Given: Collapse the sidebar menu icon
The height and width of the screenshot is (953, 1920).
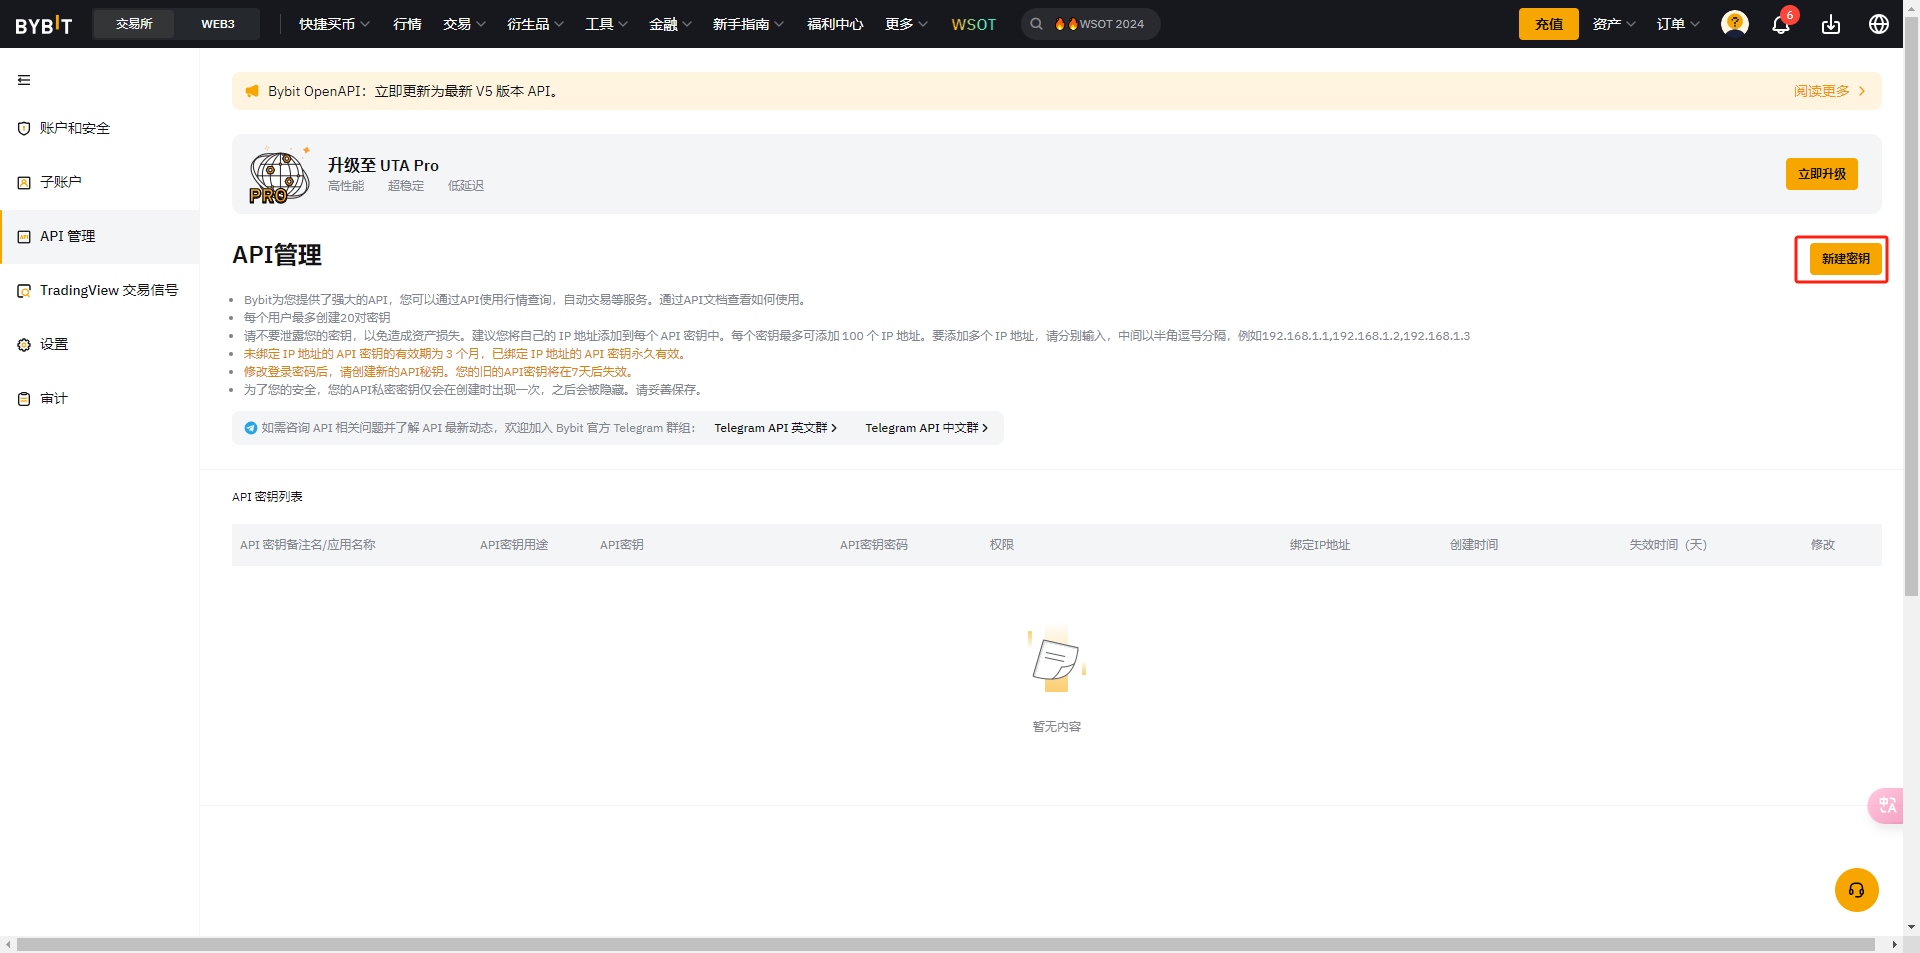Looking at the screenshot, I should pos(24,80).
